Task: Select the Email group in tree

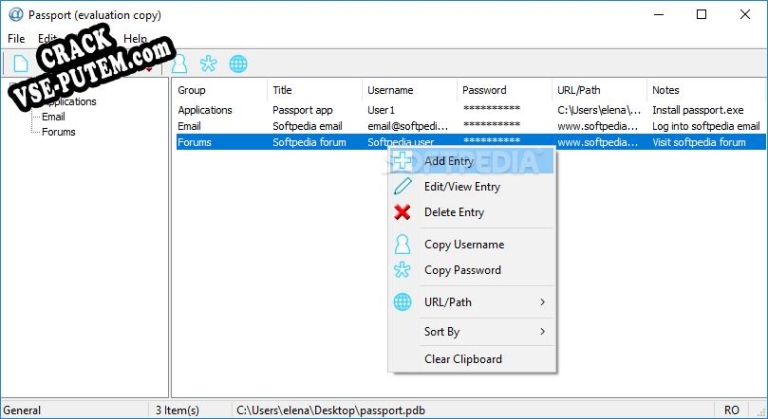Action: (x=54, y=117)
